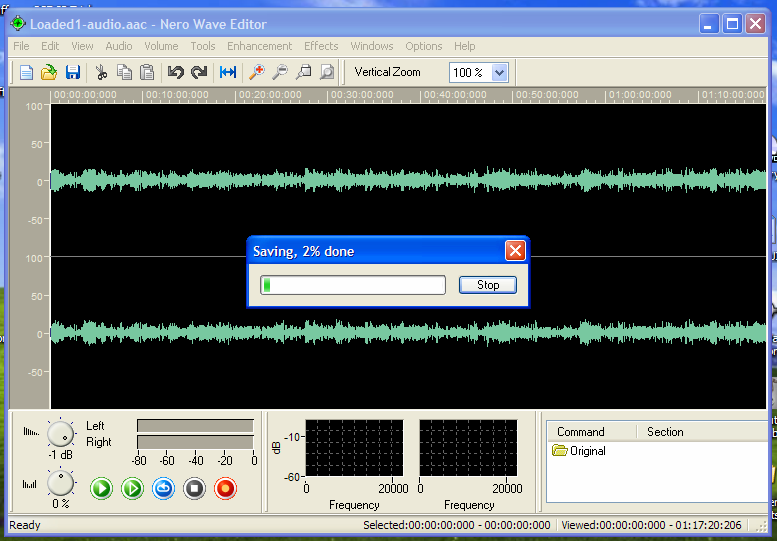The height and width of the screenshot is (541, 777).
Task: Click the Nero Wave Editor title icon
Action: pyautogui.click(x=18, y=23)
